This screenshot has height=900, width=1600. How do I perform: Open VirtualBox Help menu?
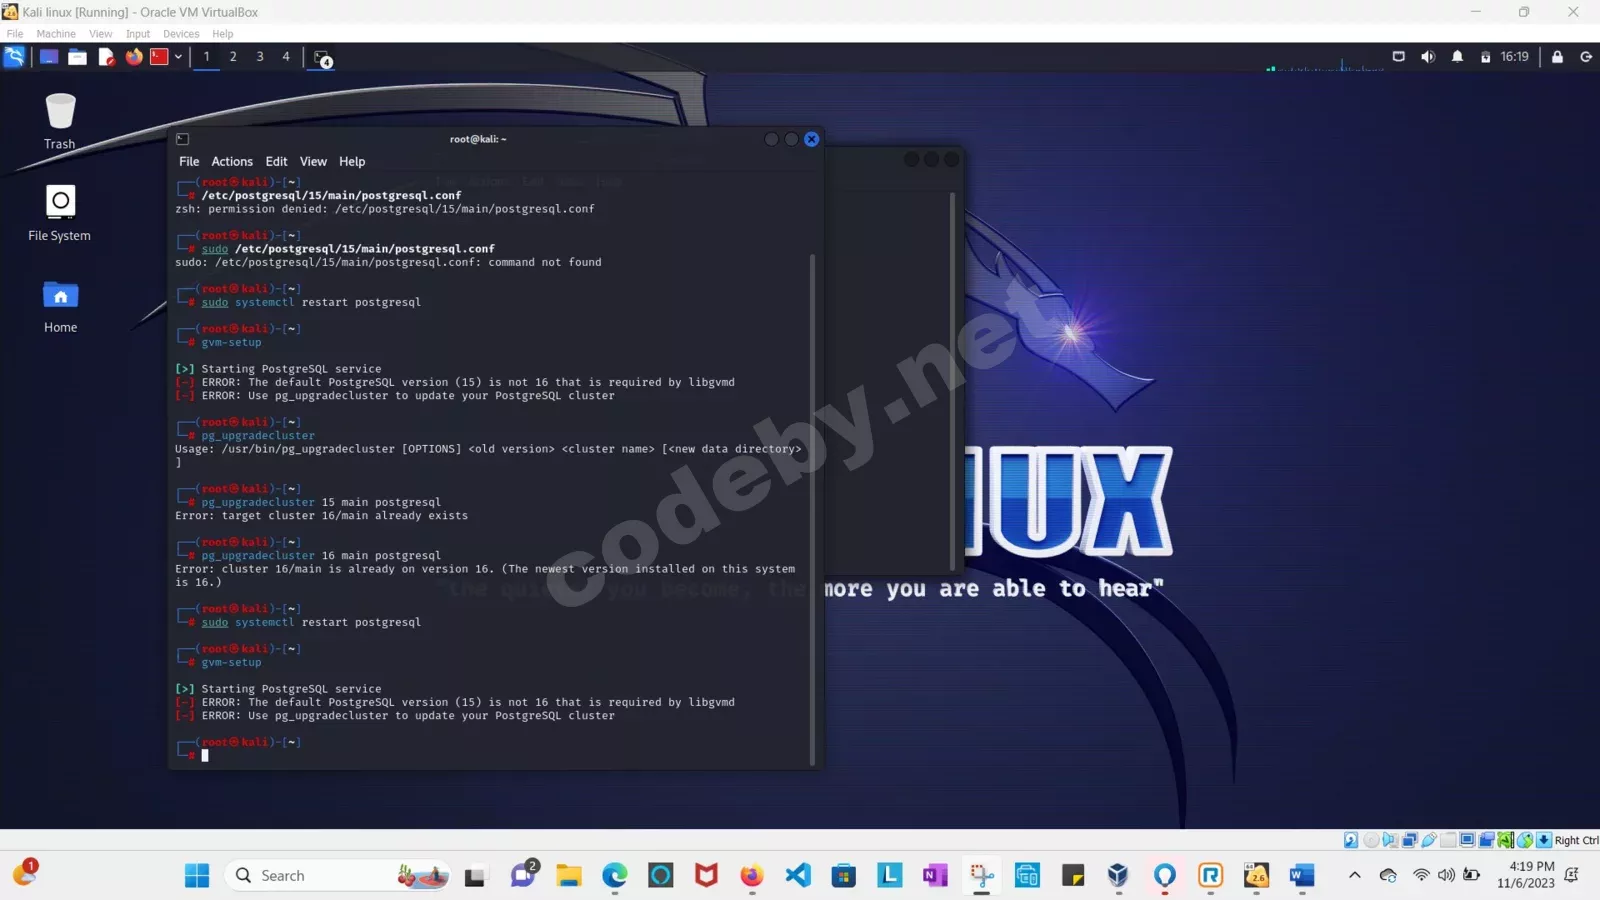click(x=222, y=34)
